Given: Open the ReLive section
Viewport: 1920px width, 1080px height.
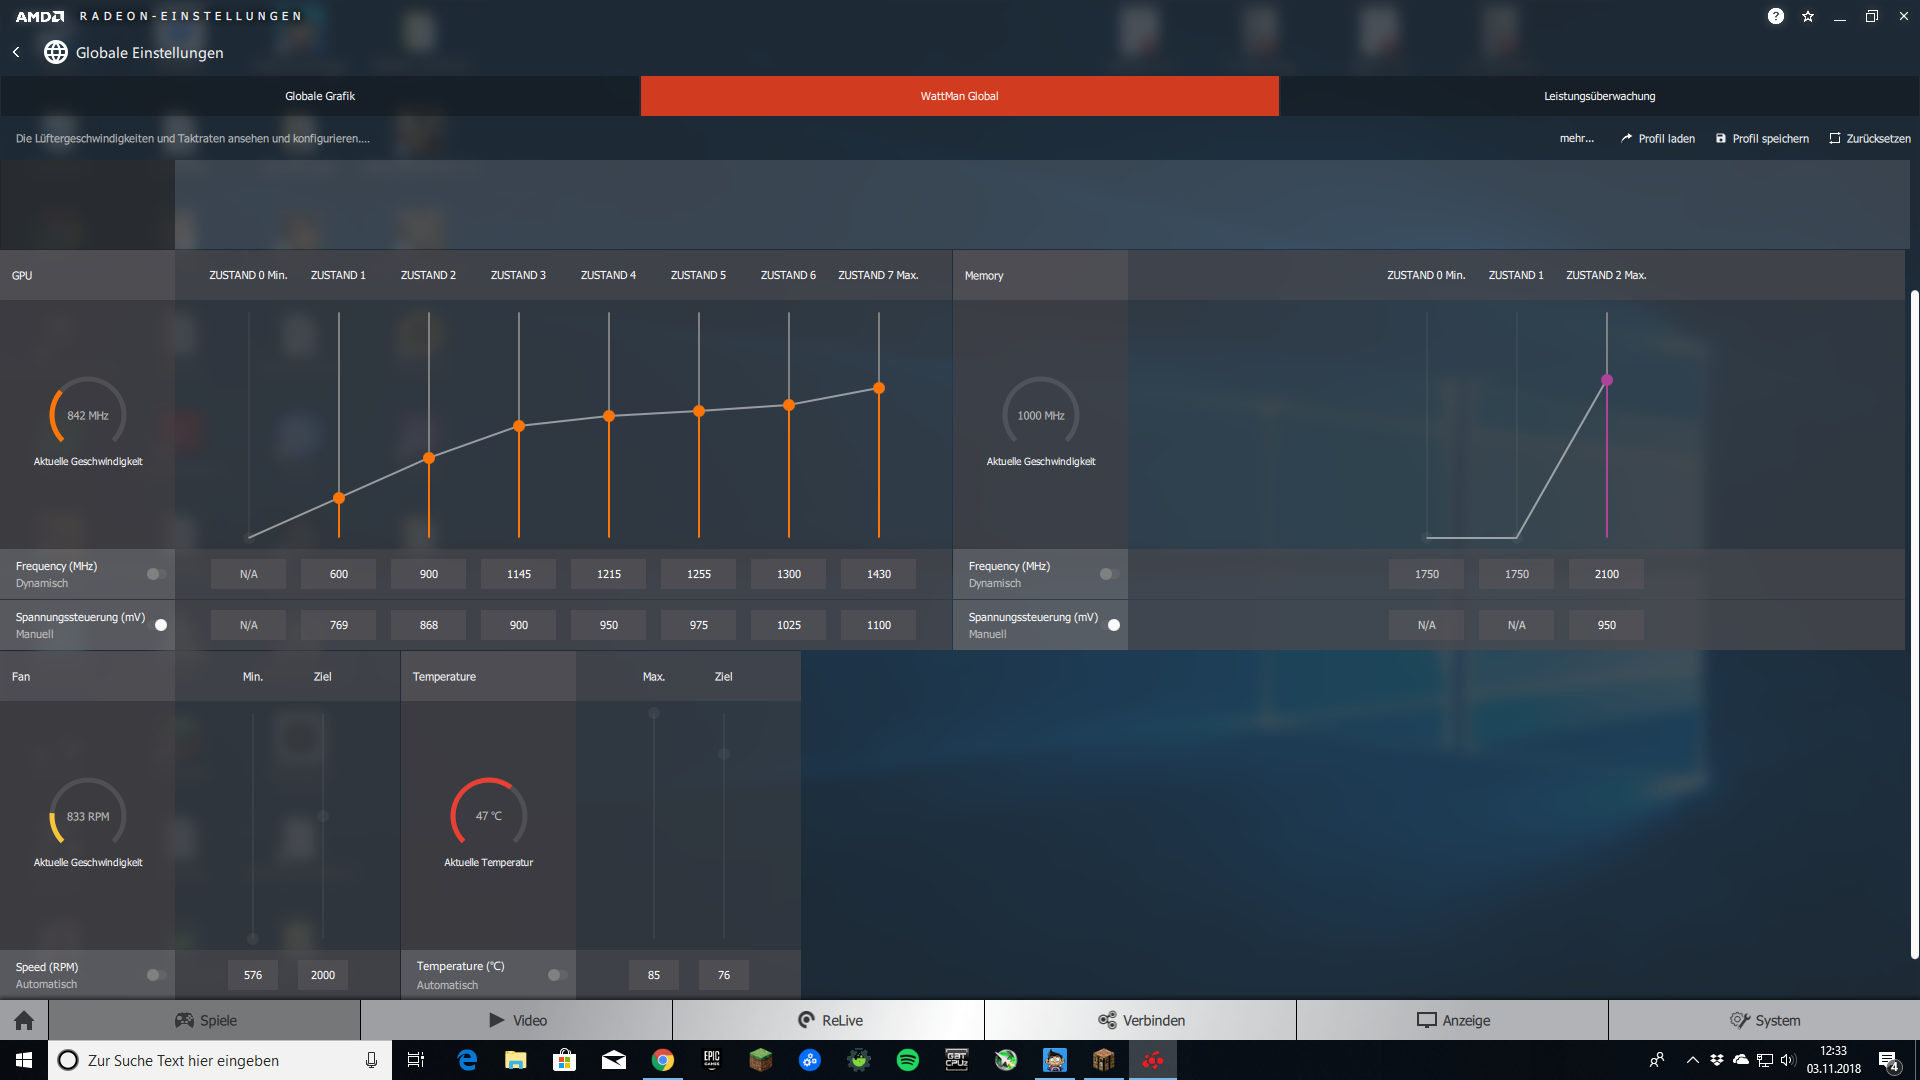Looking at the screenshot, I should coord(829,1020).
